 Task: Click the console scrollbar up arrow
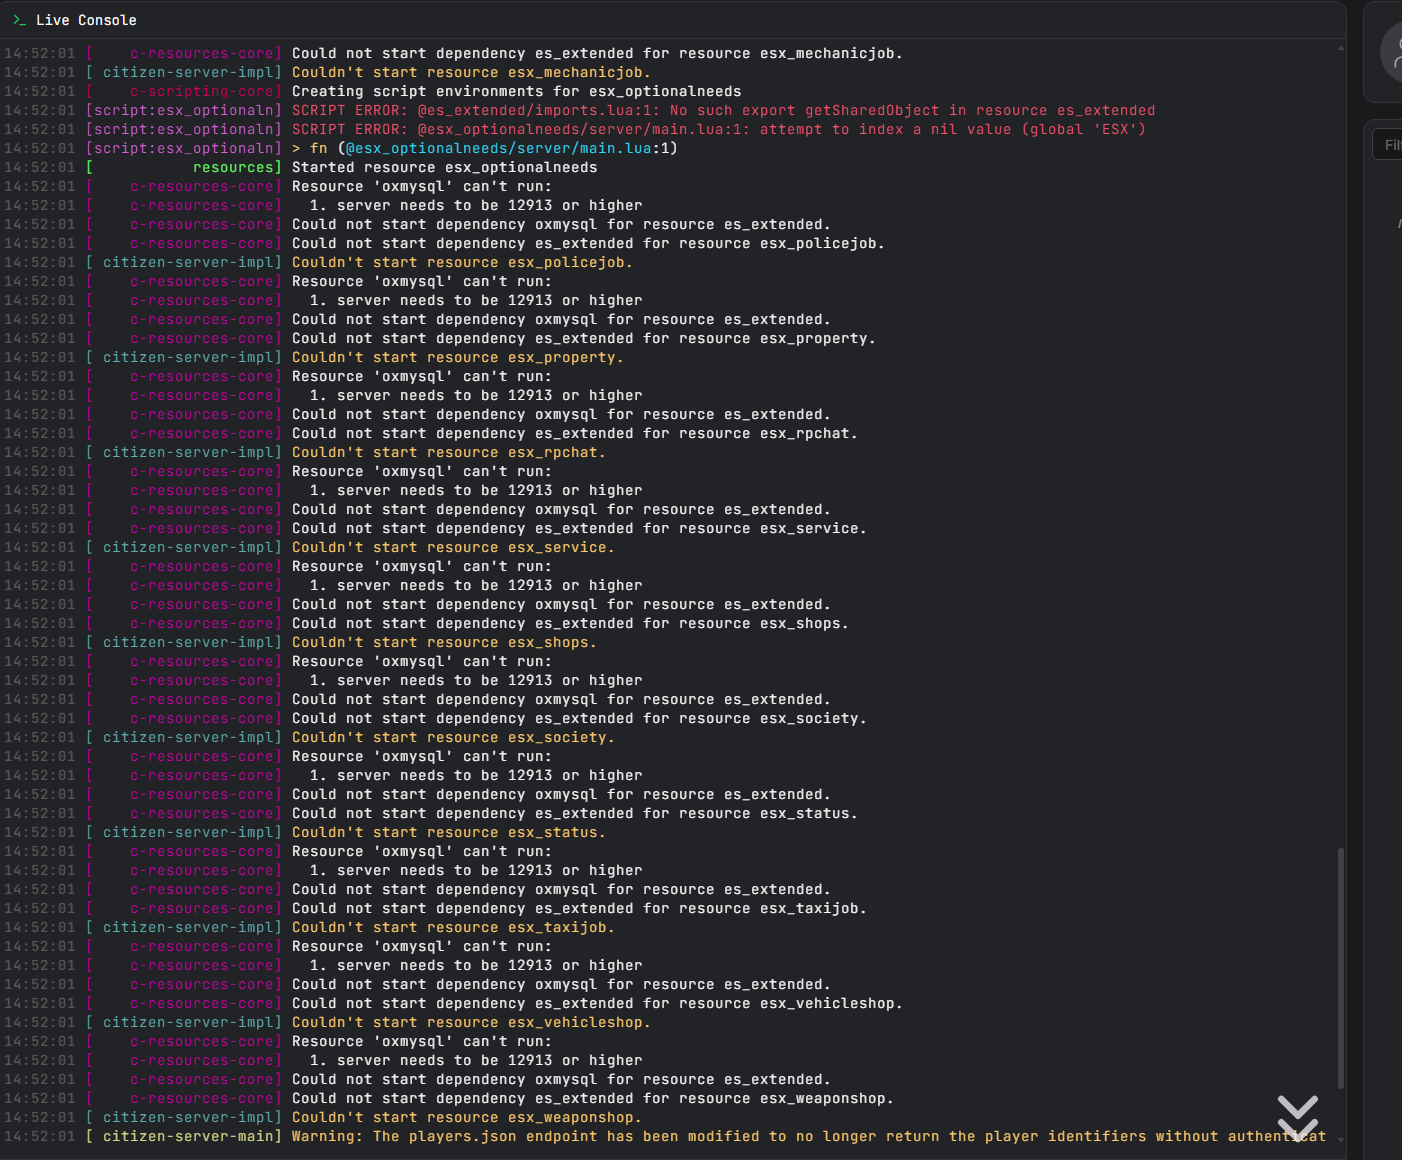point(1340,47)
